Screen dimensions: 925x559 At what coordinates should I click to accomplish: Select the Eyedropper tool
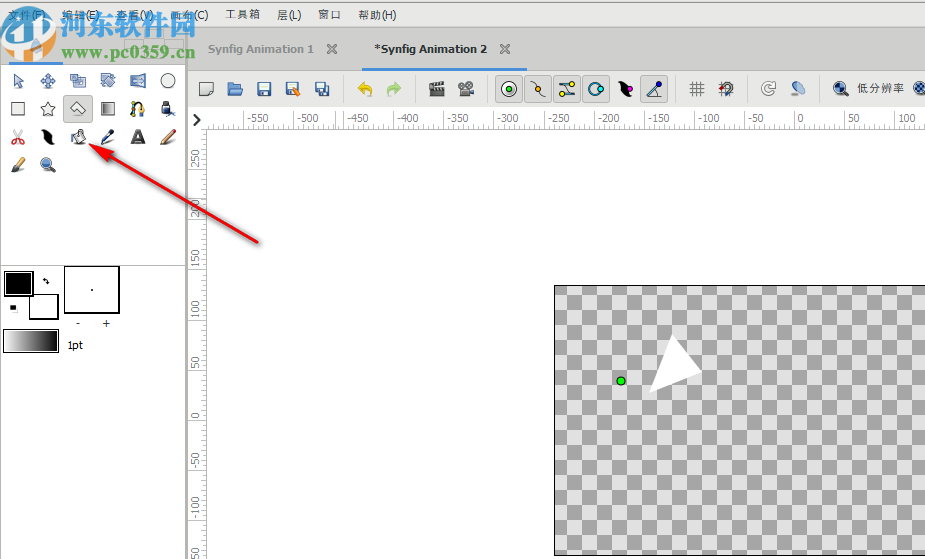pyautogui.click(x=107, y=137)
